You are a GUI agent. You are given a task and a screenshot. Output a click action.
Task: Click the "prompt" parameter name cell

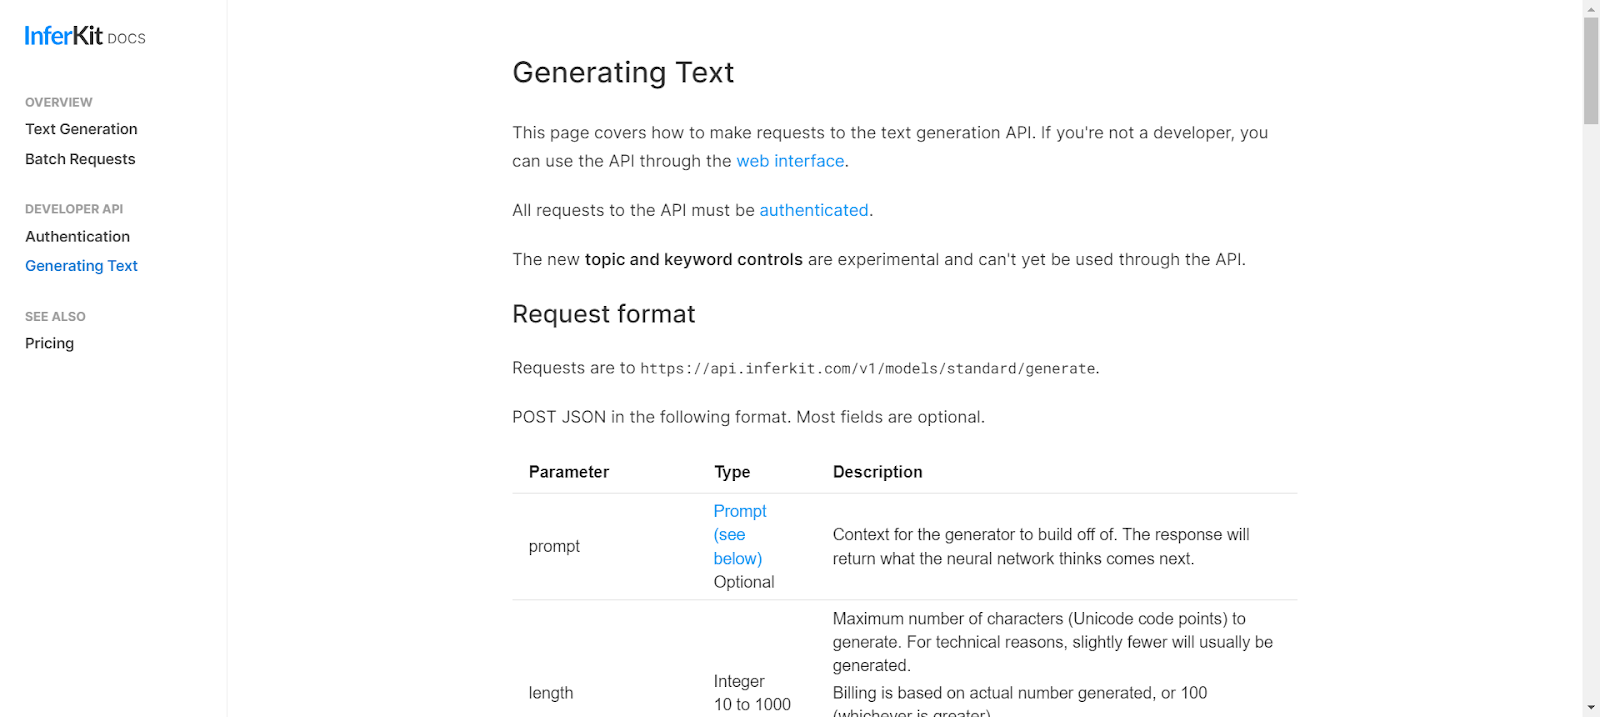(x=554, y=546)
